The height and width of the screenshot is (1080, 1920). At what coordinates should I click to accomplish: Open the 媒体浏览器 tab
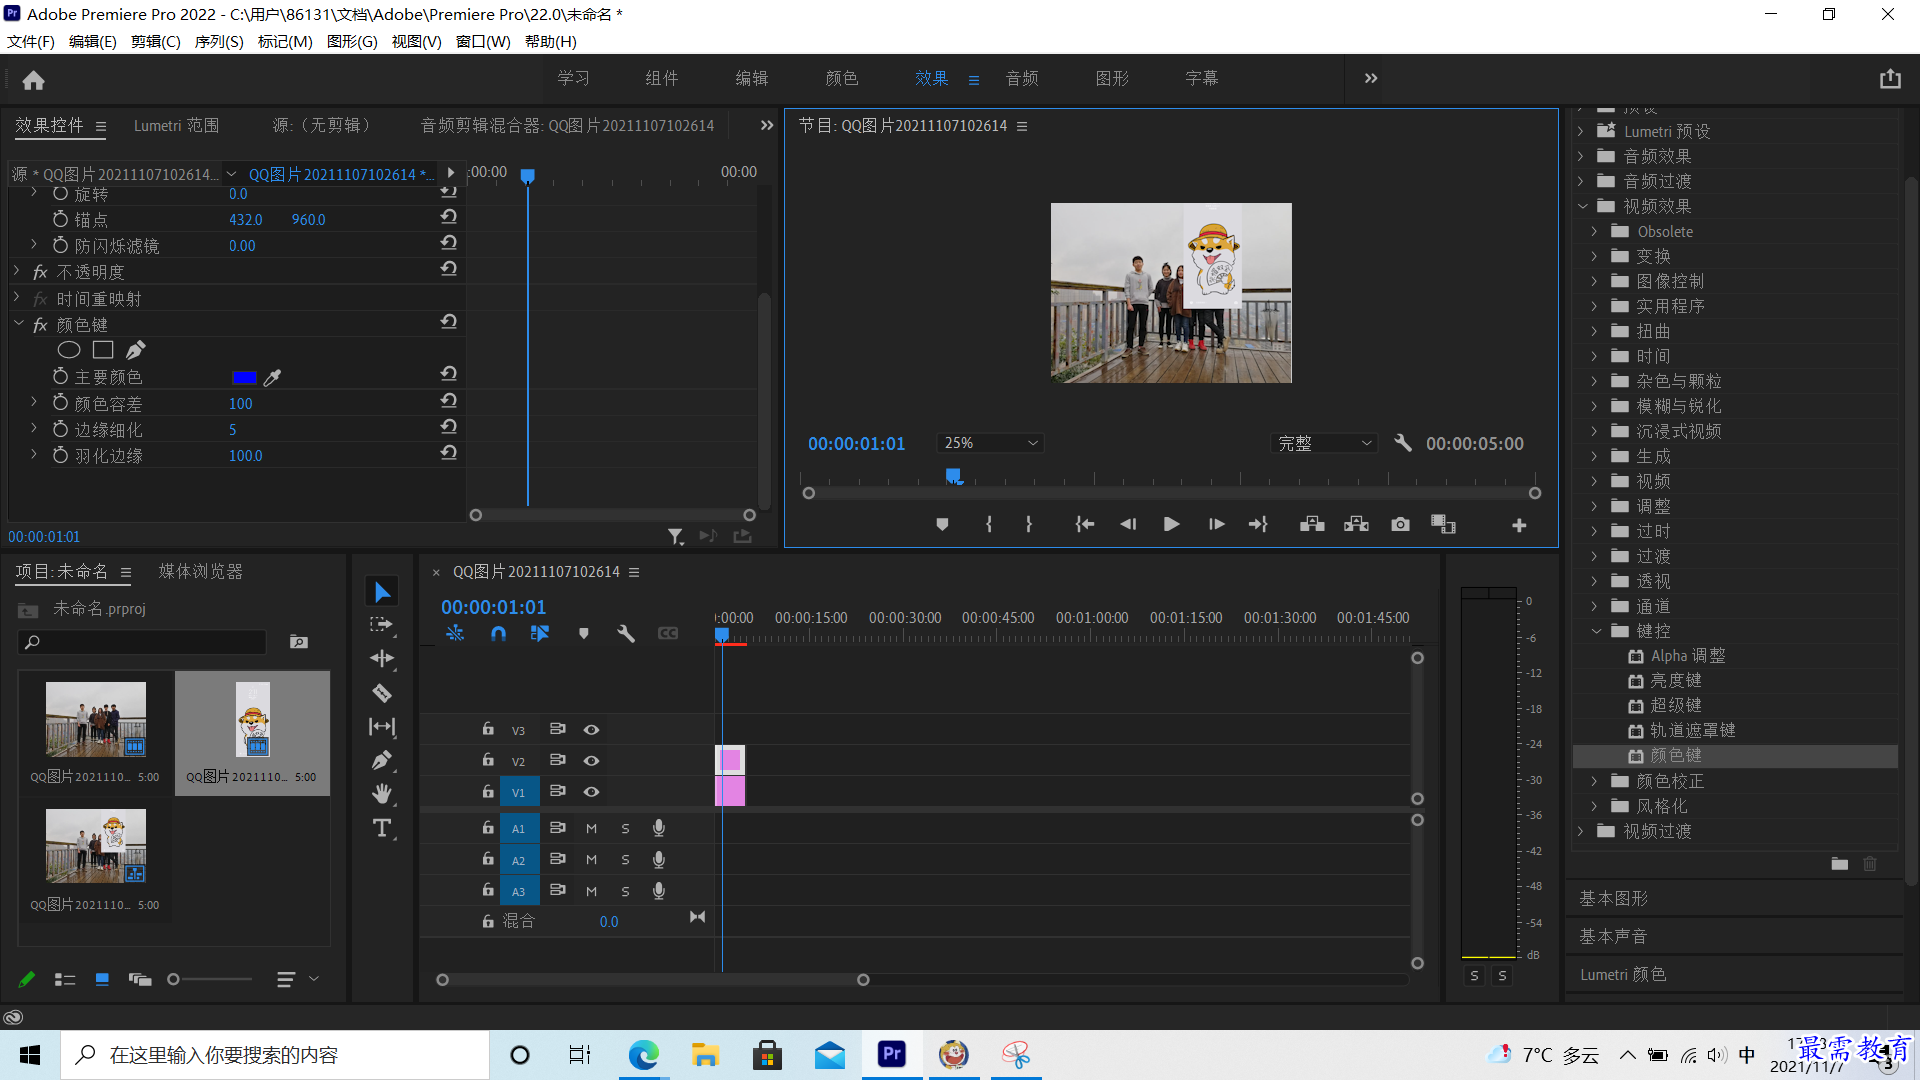pos(201,572)
